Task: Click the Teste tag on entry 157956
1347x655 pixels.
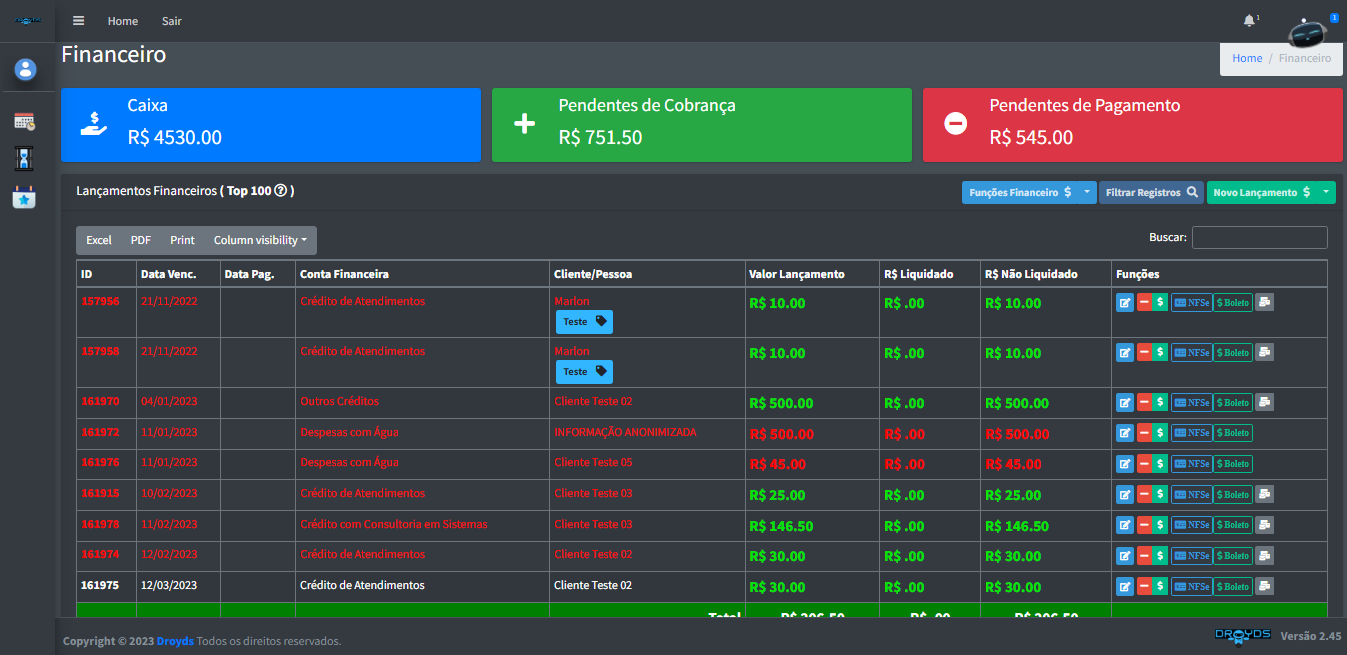Action: [584, 322]
